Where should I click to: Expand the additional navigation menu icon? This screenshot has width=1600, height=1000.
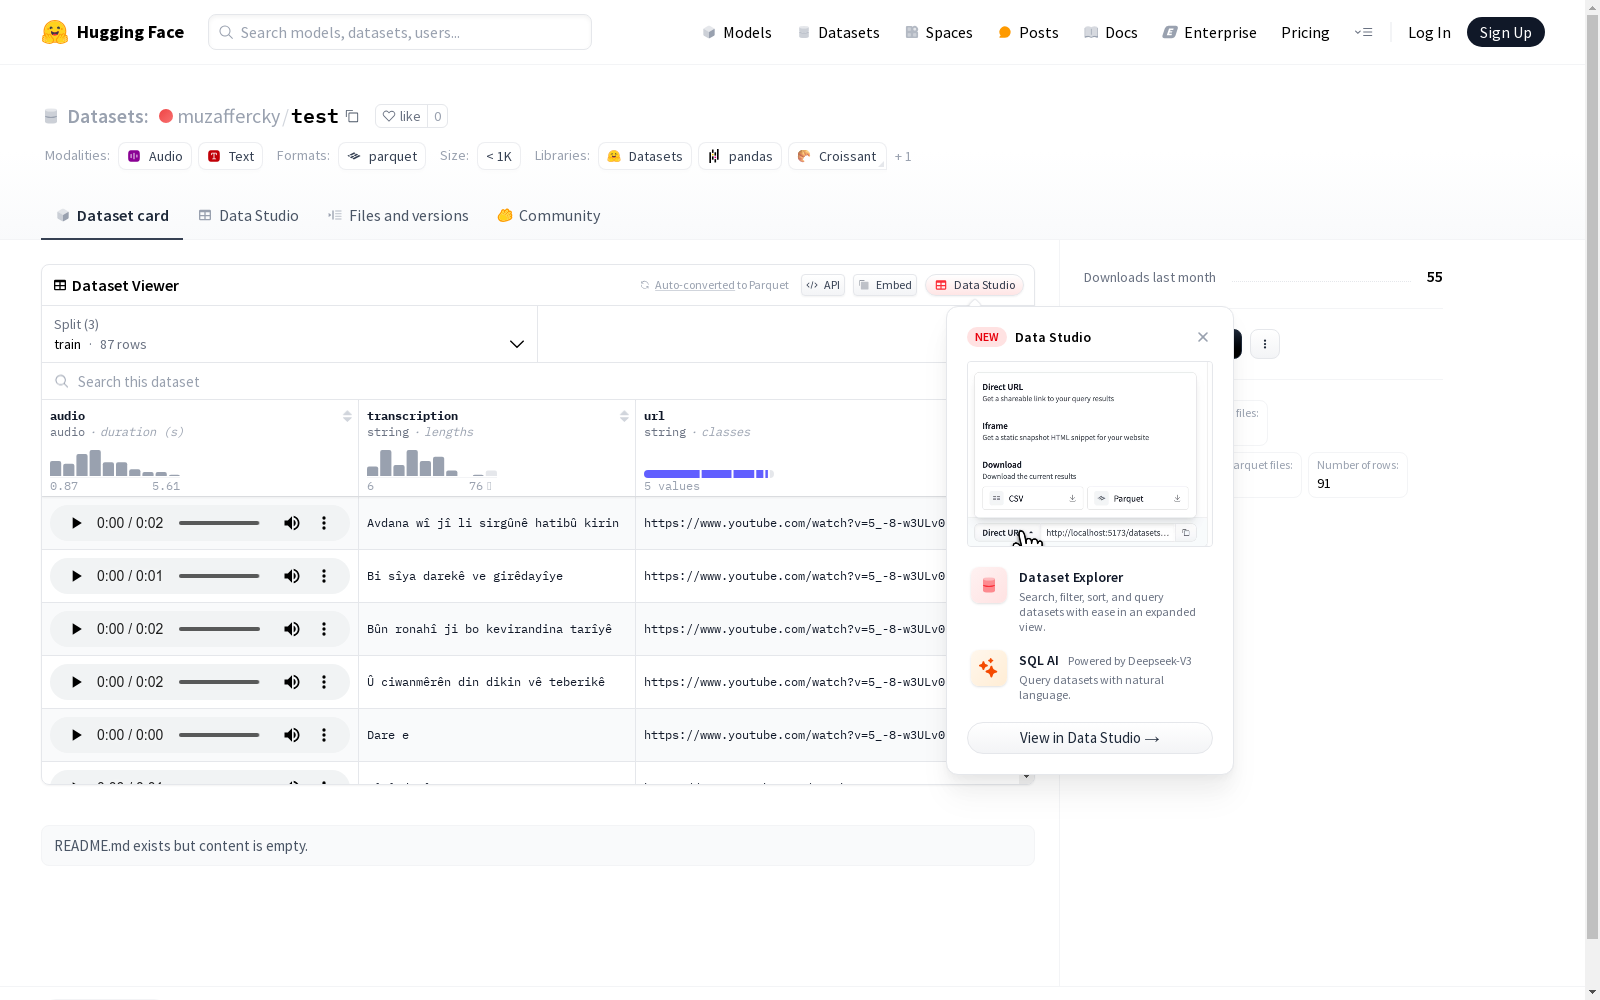(x=1363, y=32)
